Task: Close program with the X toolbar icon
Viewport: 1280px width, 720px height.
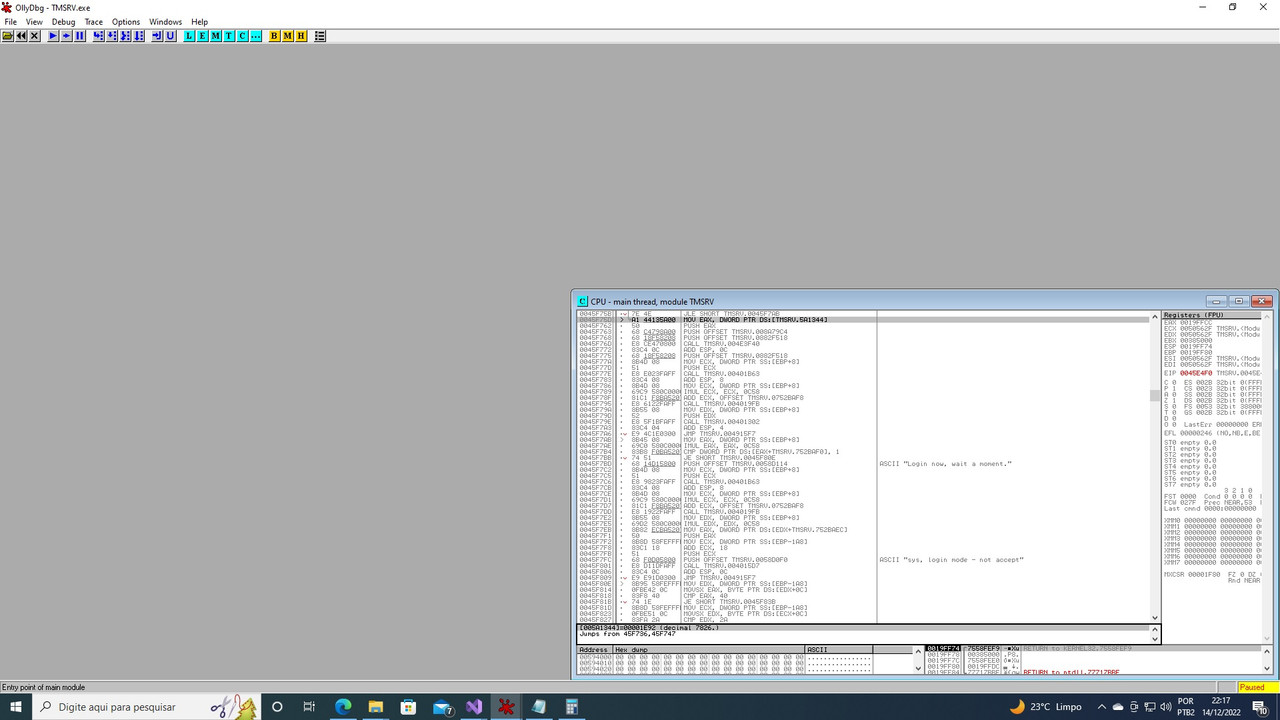Action: pos(34,36)
